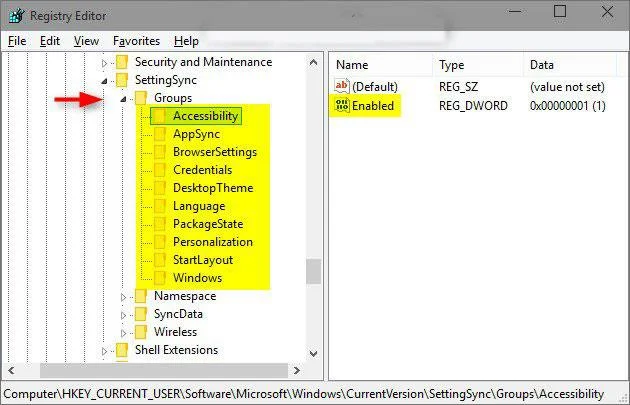
Task: Click the Groups folder icon
Action: coord(141,98)
